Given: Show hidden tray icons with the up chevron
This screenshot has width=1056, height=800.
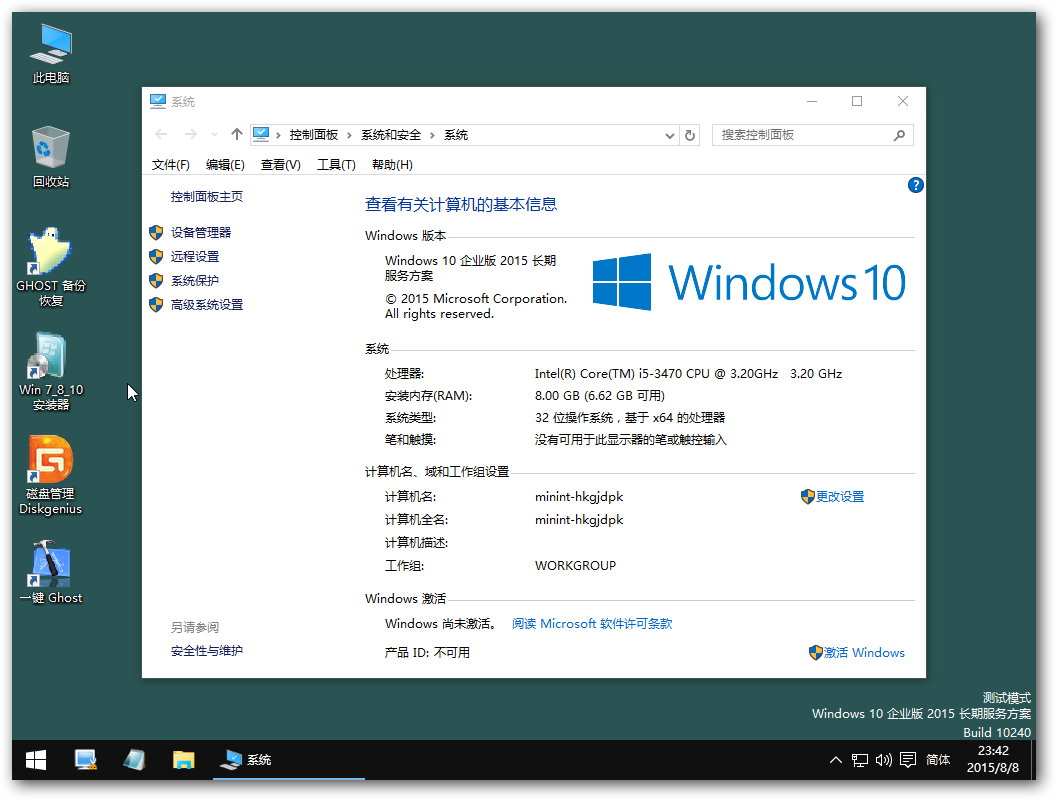Looking at the screenshot, I should 836,760.
